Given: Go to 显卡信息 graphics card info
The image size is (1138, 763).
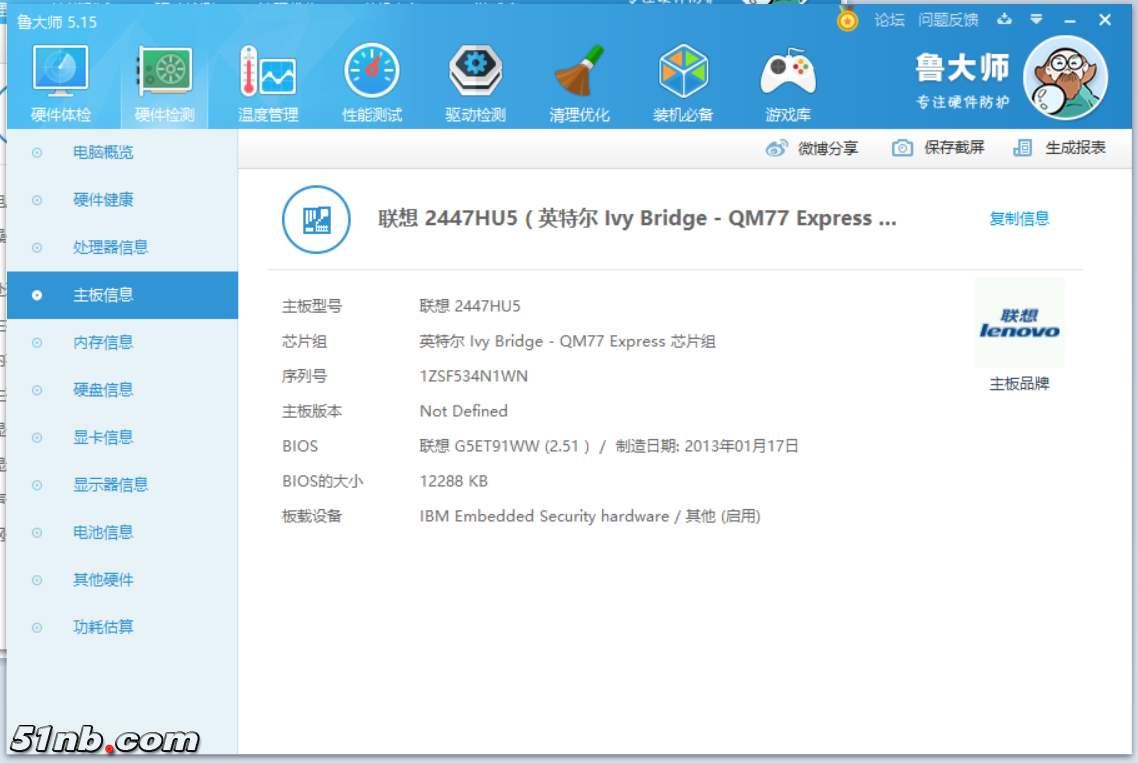Looking at the screenshot, I should pos(103,438).
